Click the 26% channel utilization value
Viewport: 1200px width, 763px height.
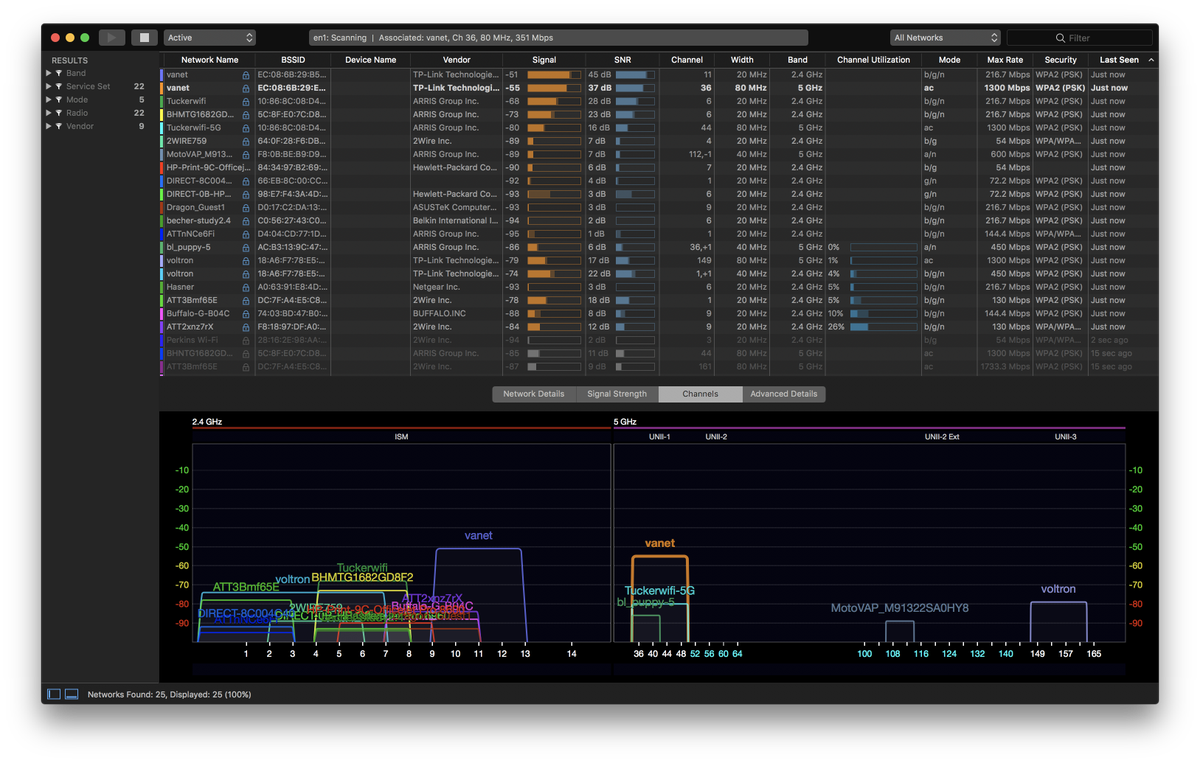tap(836, 326)
